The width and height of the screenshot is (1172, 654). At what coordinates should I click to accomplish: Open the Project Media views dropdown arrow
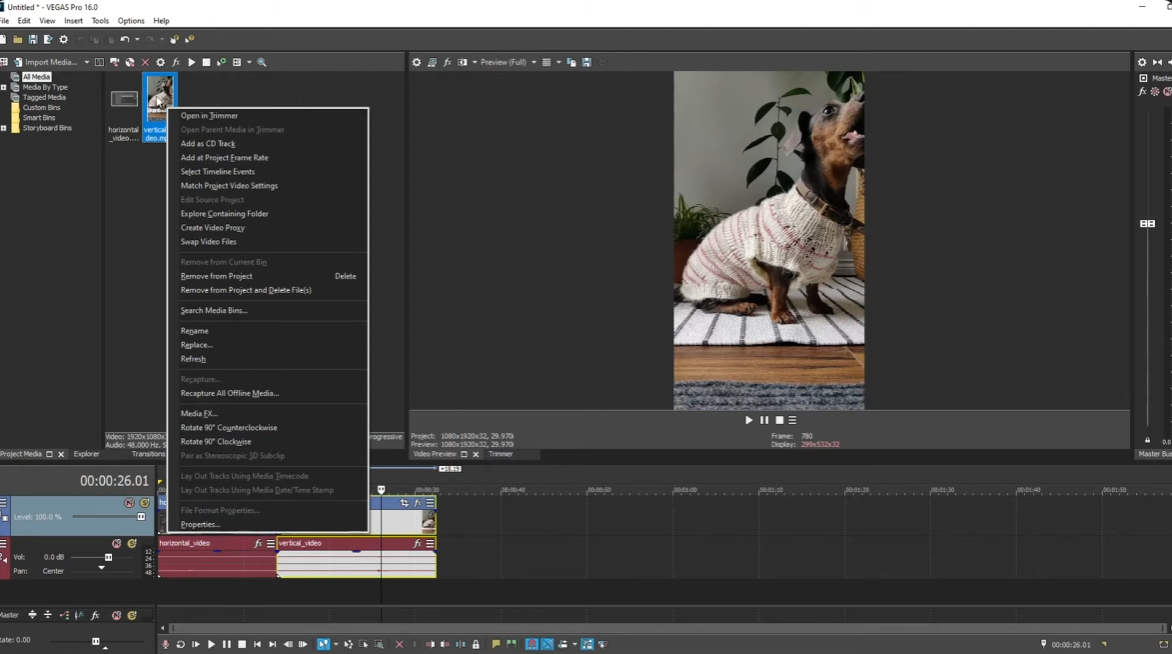tap(249, 62)
